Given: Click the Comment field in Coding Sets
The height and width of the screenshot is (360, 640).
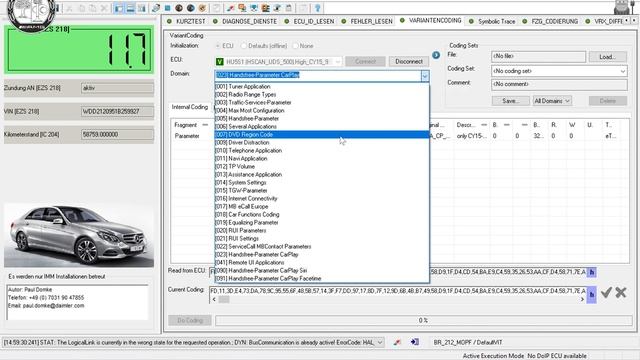Looking at the screenshot, I should pyautogui.click(x=559, y=84).
